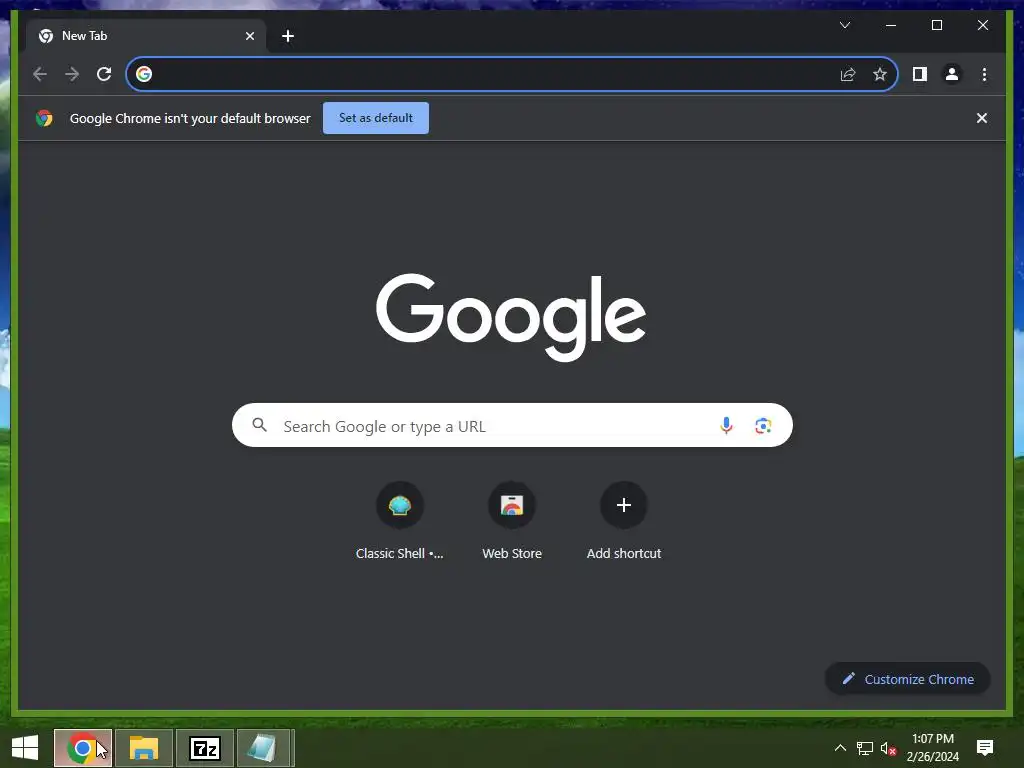Viewport: 1024px width, 768px height.
Task: Open the notepad taskbar app
Action: point(263,748)
